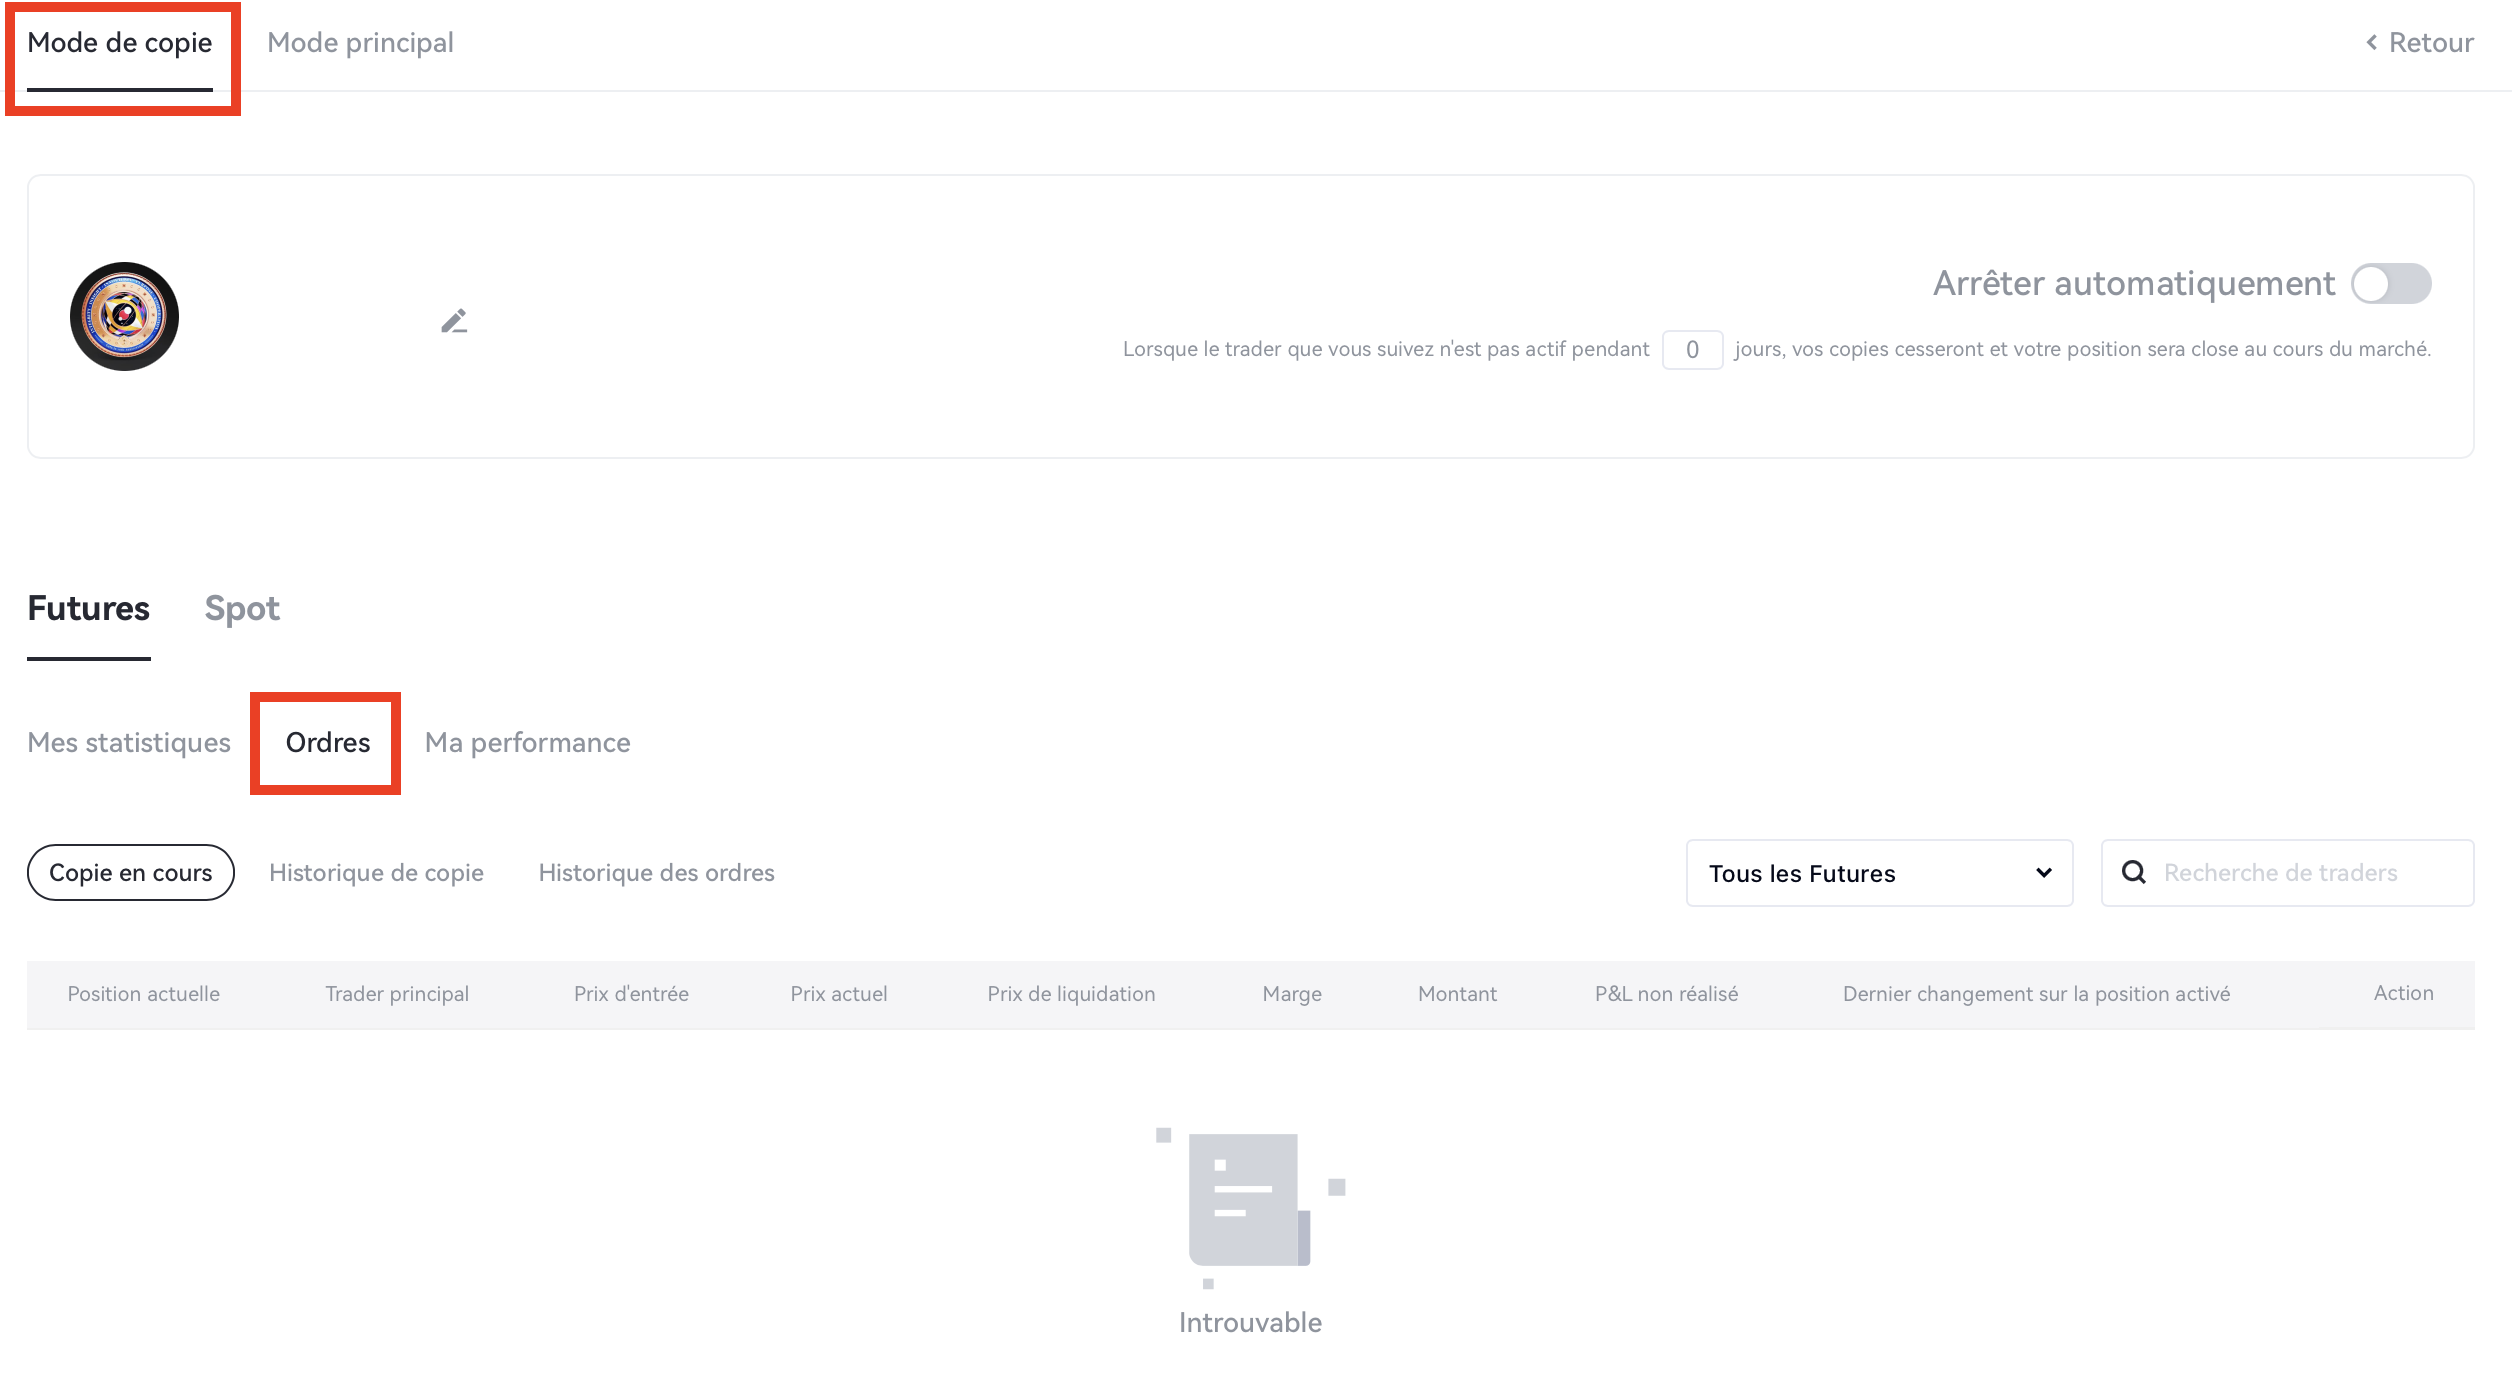Switch to the Spot tab
This screenshot has height=1394, width=2512.
point(242,608)
